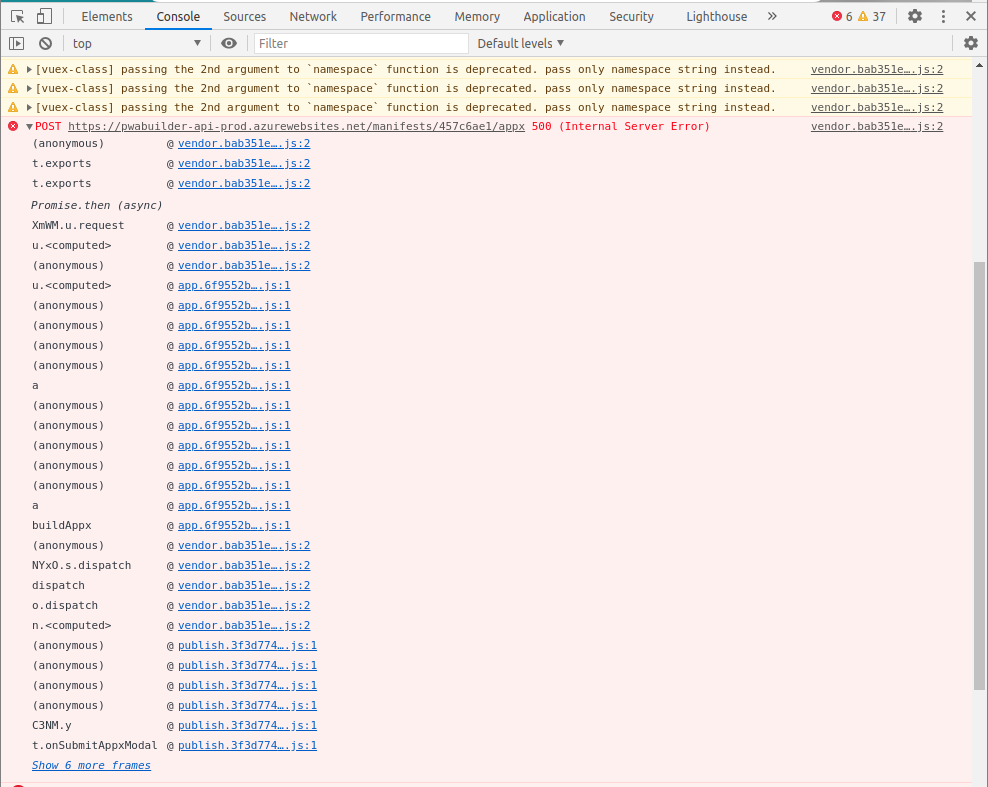
Task: Collapse the POST error stack trace
Action: (29, 127)
